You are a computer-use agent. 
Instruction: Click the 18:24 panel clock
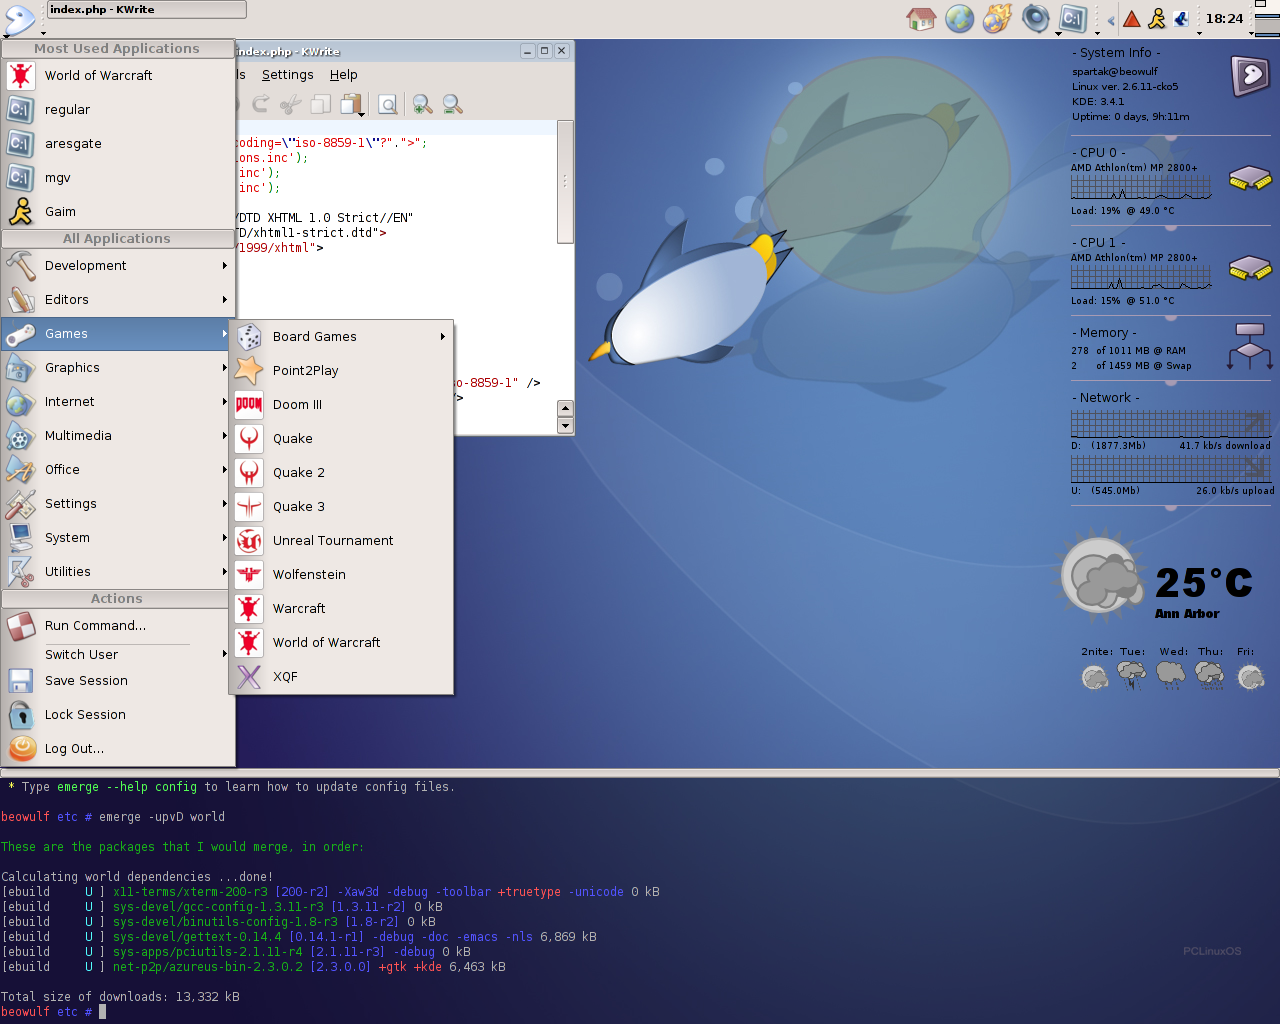point(1224,18)
